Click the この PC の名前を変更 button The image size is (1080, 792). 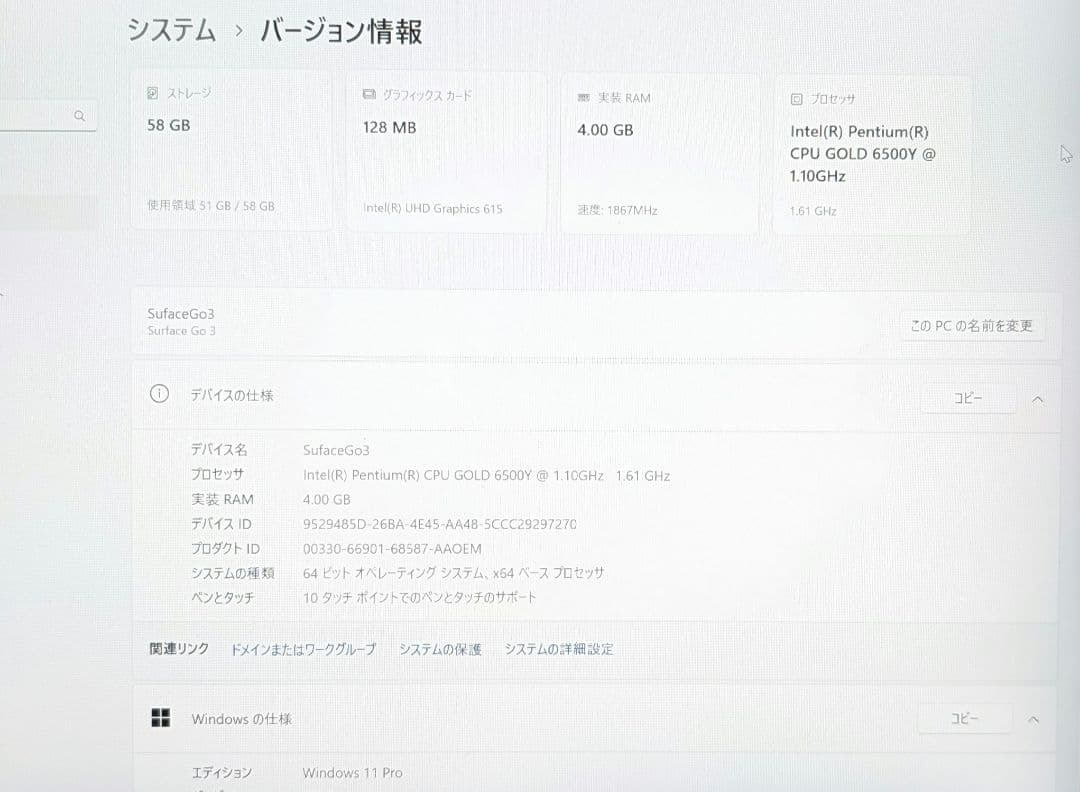coord(971,326)
